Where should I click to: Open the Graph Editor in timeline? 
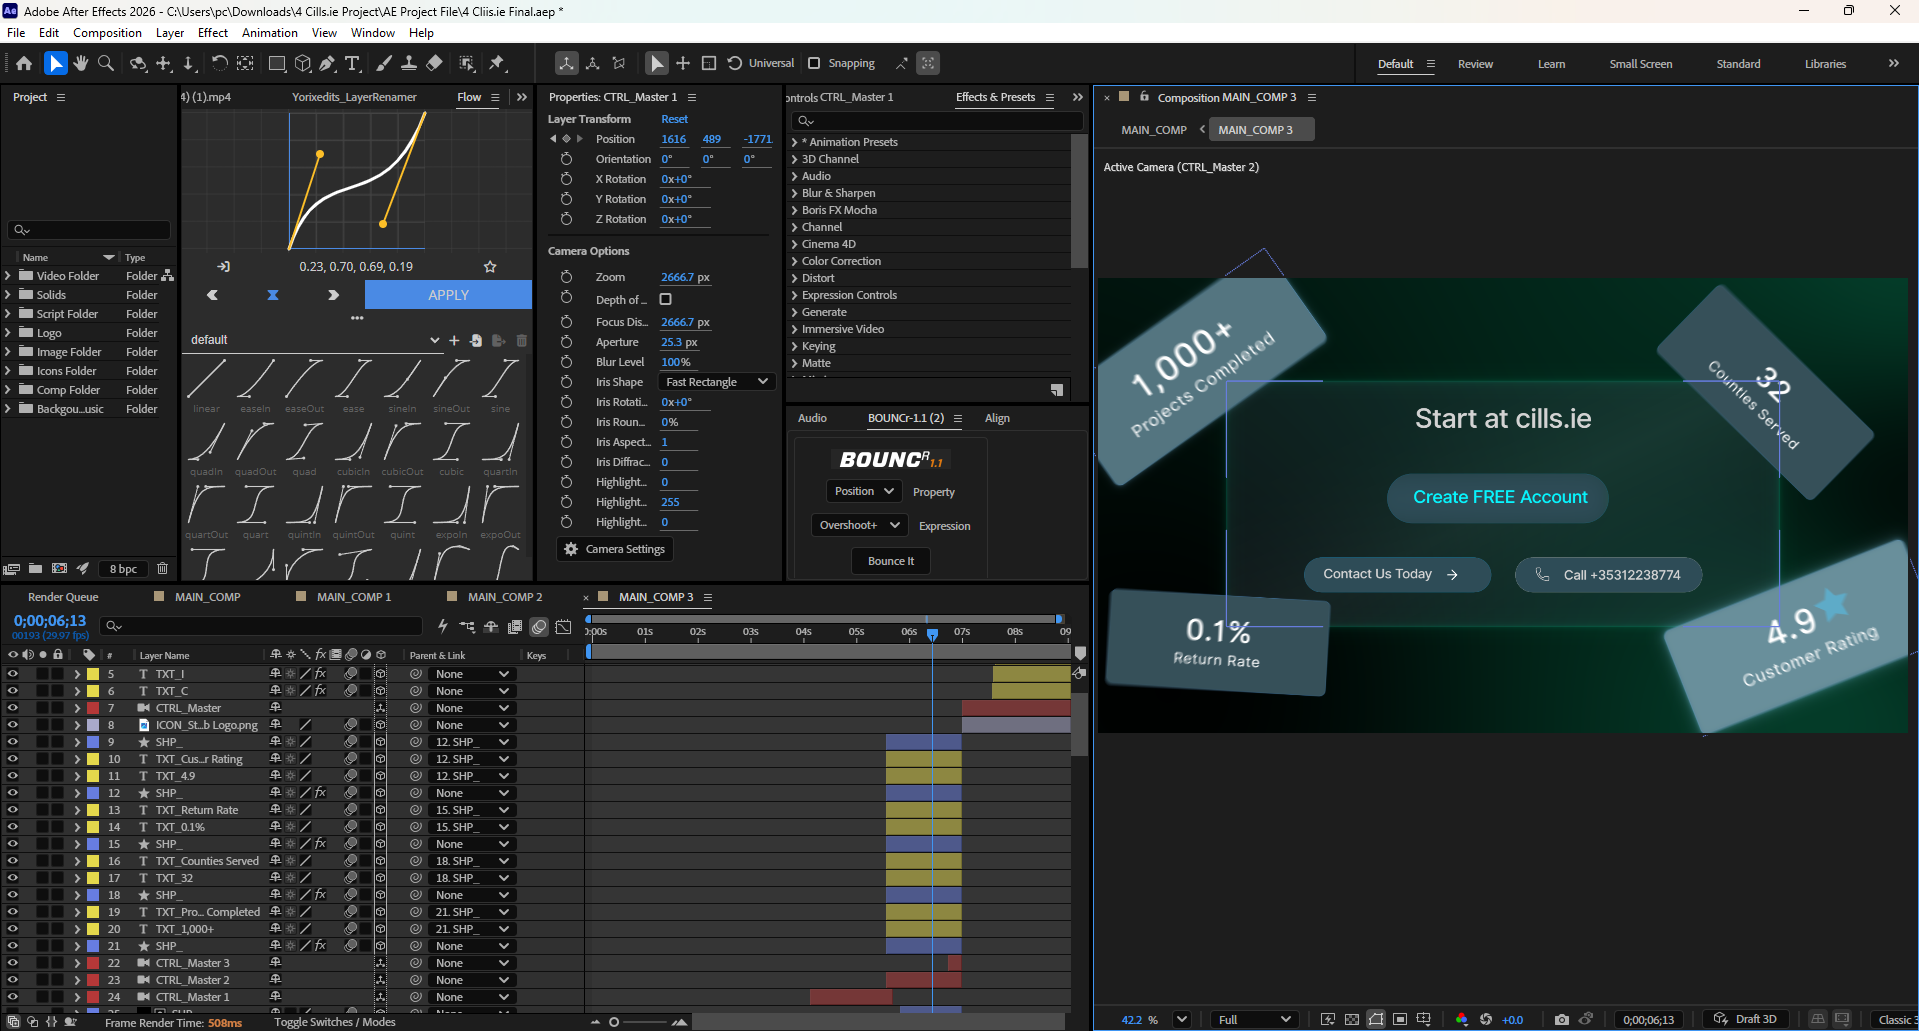(x=564, y=627)
